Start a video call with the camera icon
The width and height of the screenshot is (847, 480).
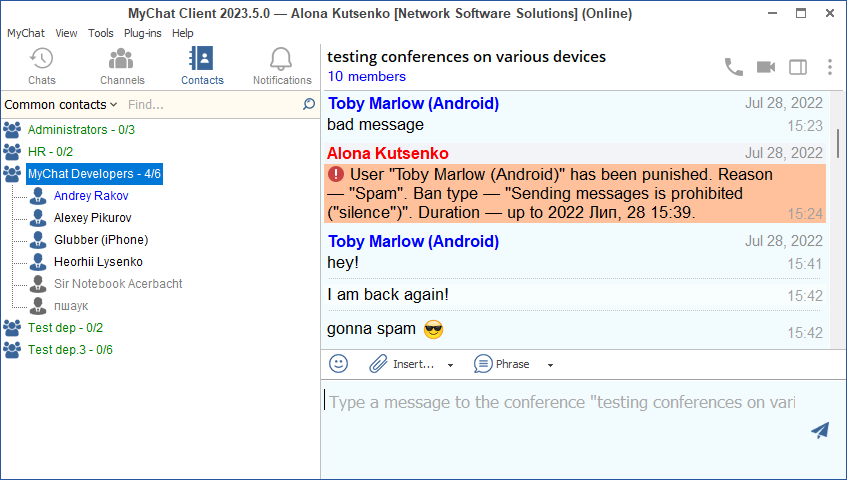coord(766,67)
